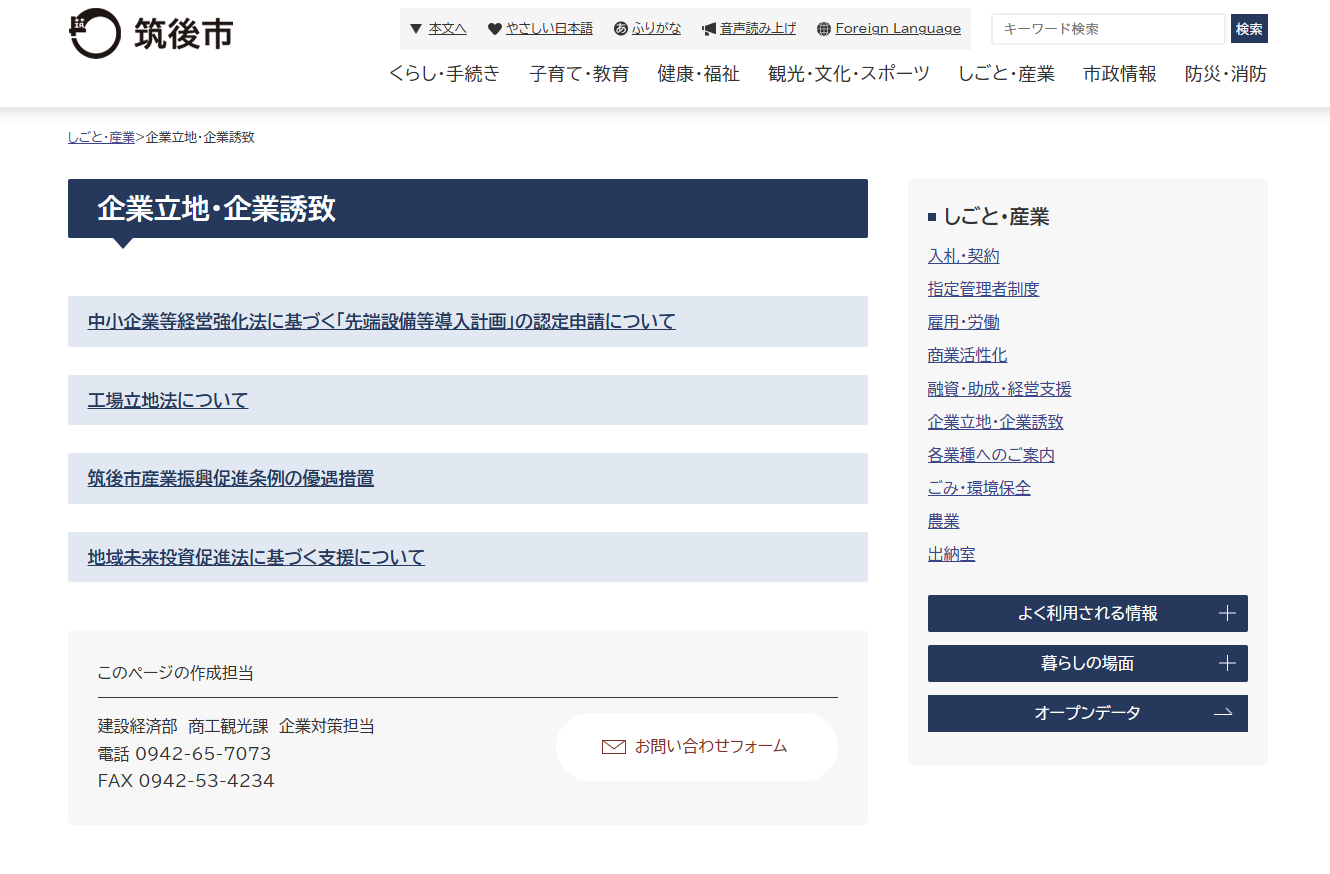This screenshot has height=874, width=1330.
Task: Open 出納室 in sidebar
Action: 951,554
